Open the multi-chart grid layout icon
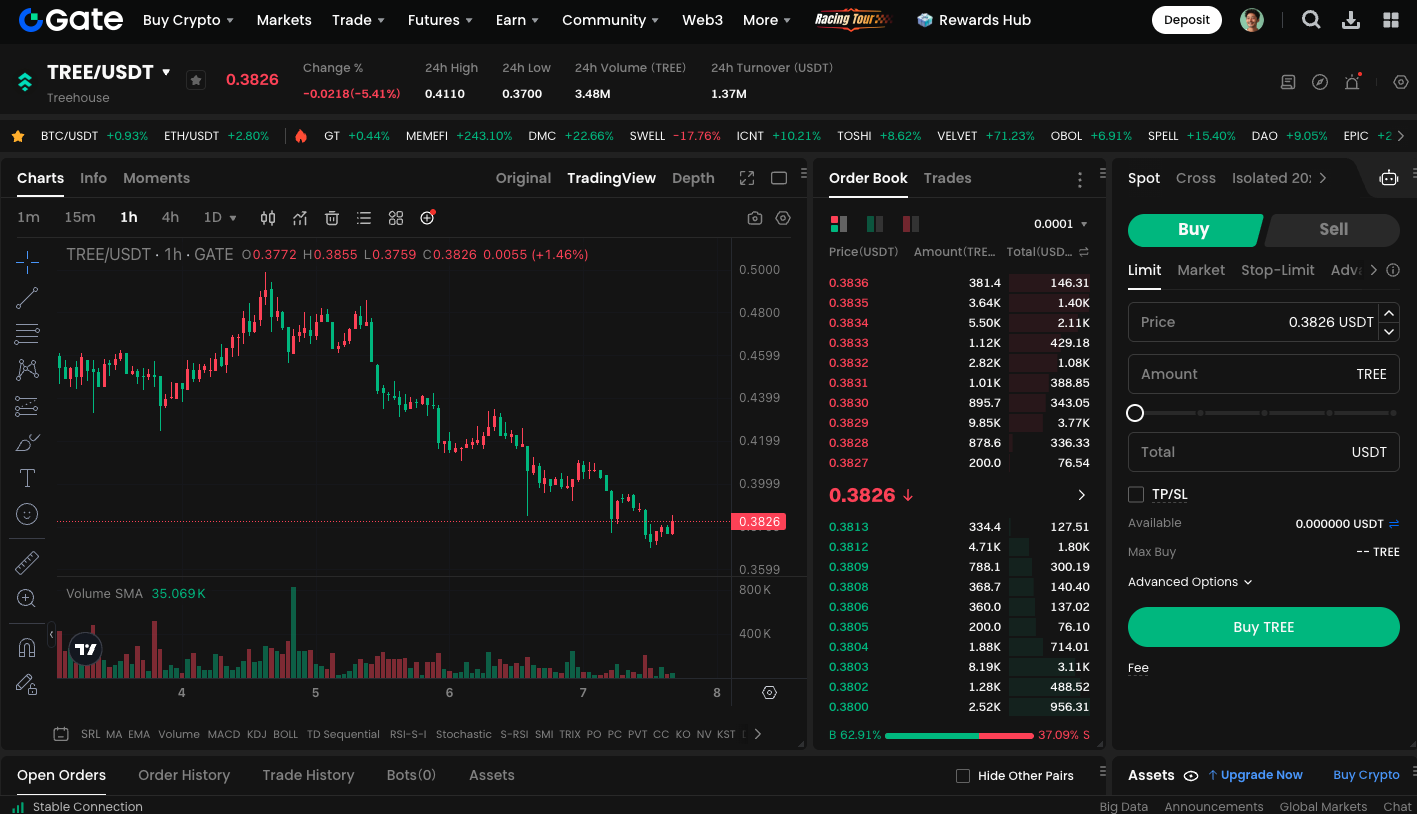Viewport: 1417px width, 814px height. tap(396, 218)
